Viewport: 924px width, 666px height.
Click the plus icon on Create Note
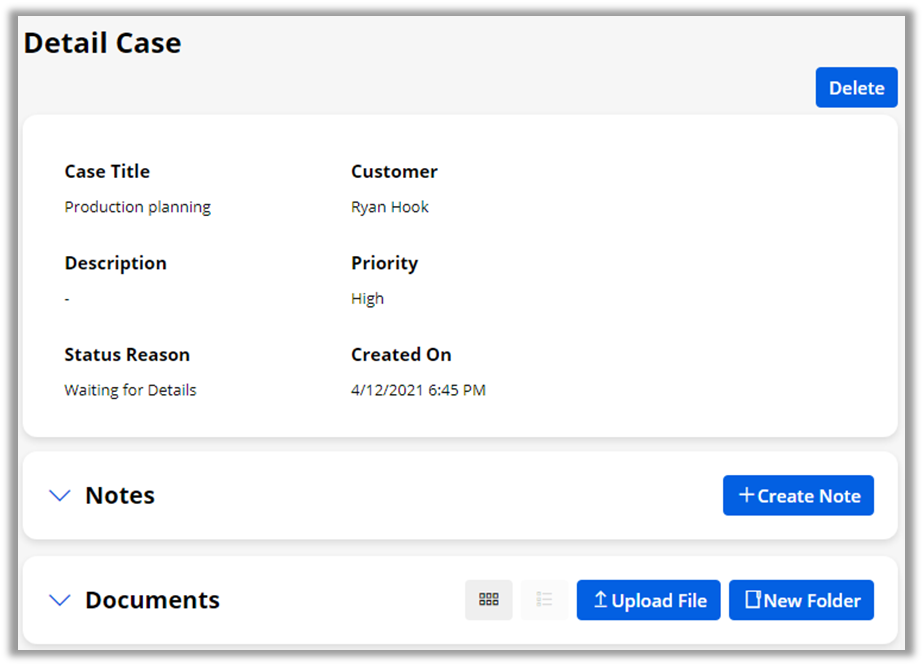tap(746, 495)
